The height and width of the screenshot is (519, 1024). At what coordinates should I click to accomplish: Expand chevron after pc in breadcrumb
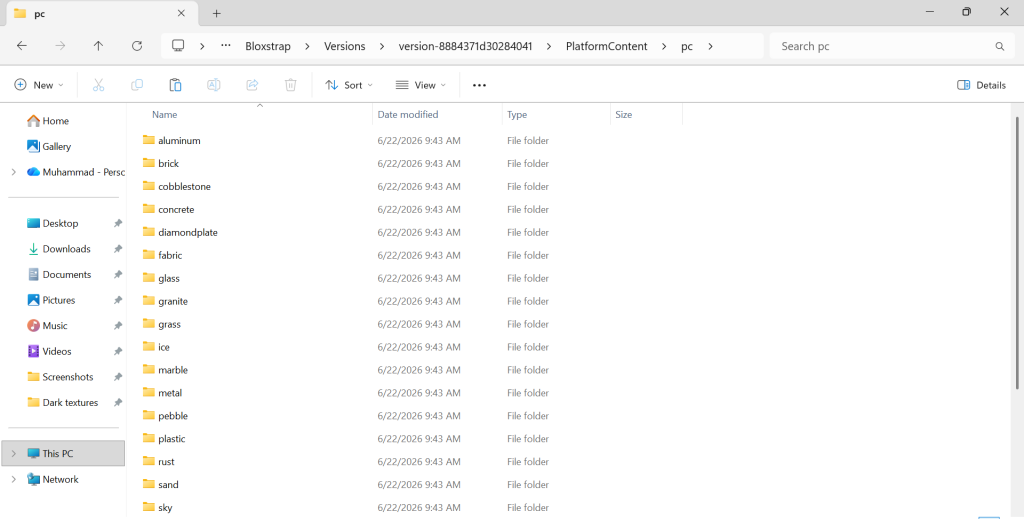(x=710, y=46)
